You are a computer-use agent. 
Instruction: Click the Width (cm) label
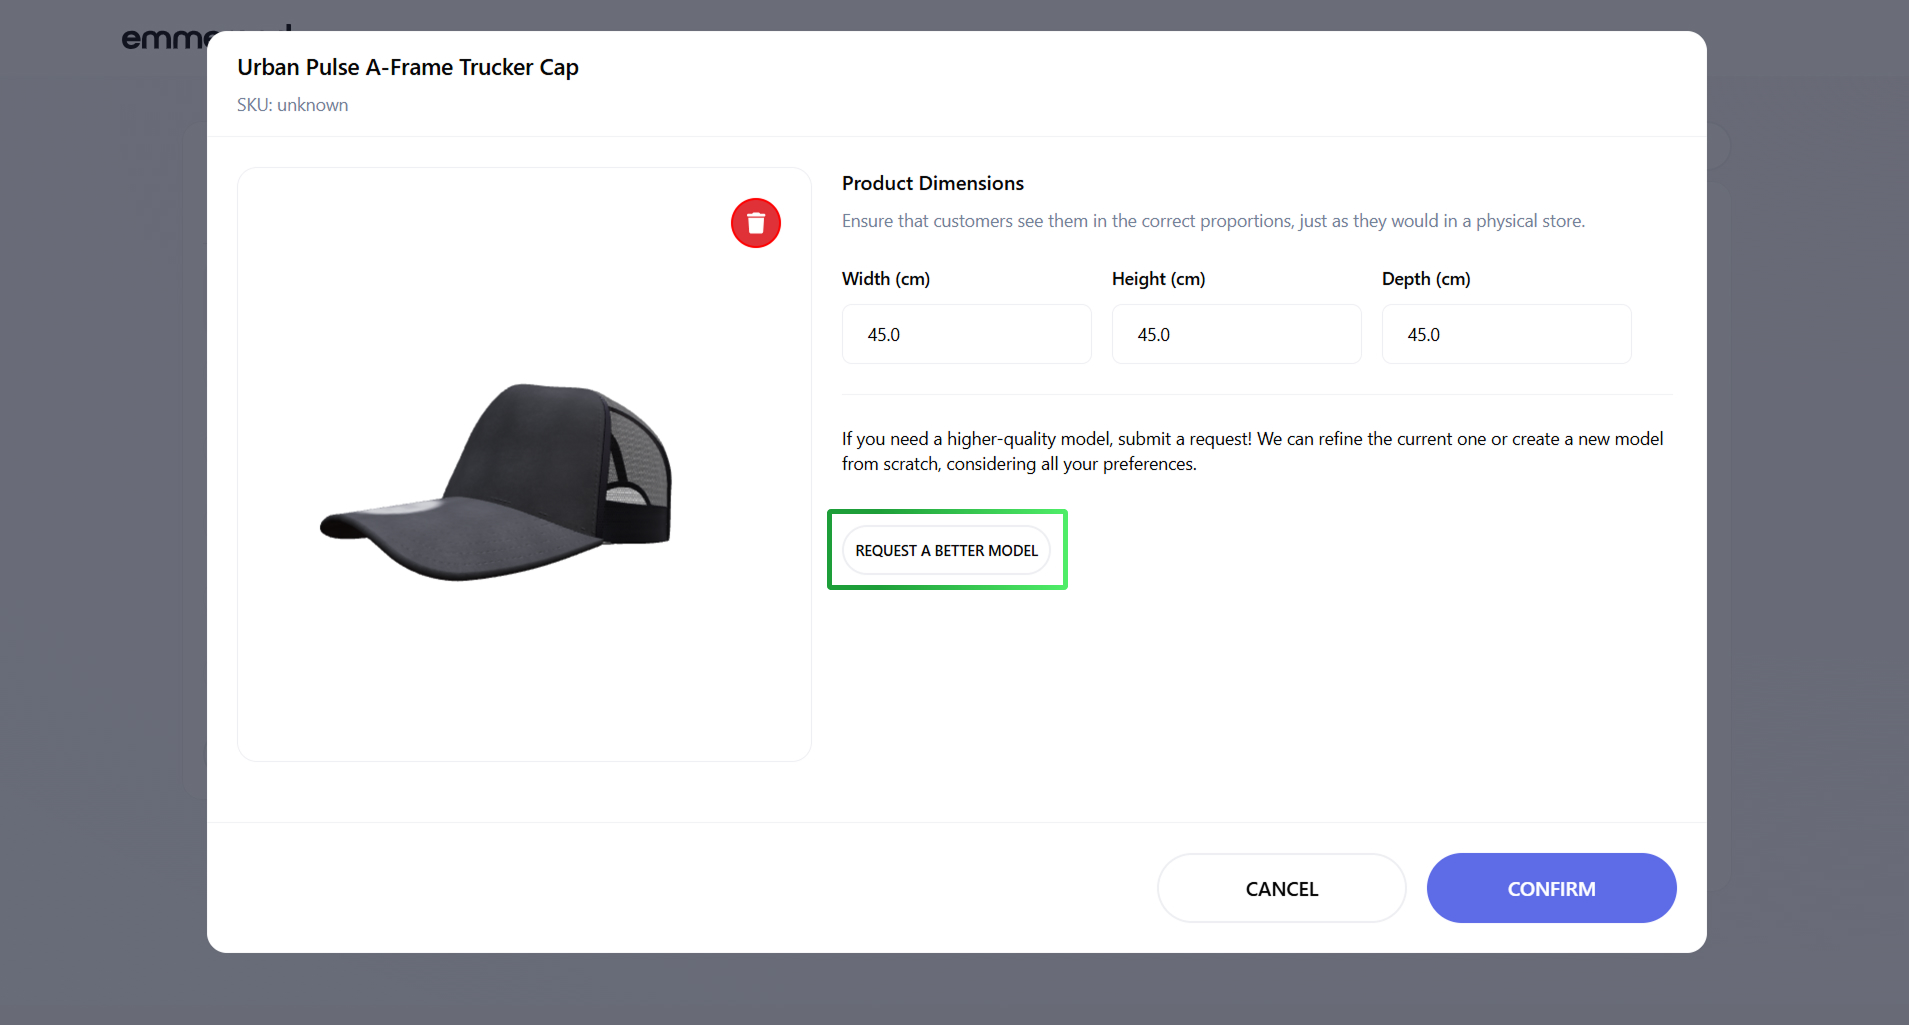click(x=886, y=279)
